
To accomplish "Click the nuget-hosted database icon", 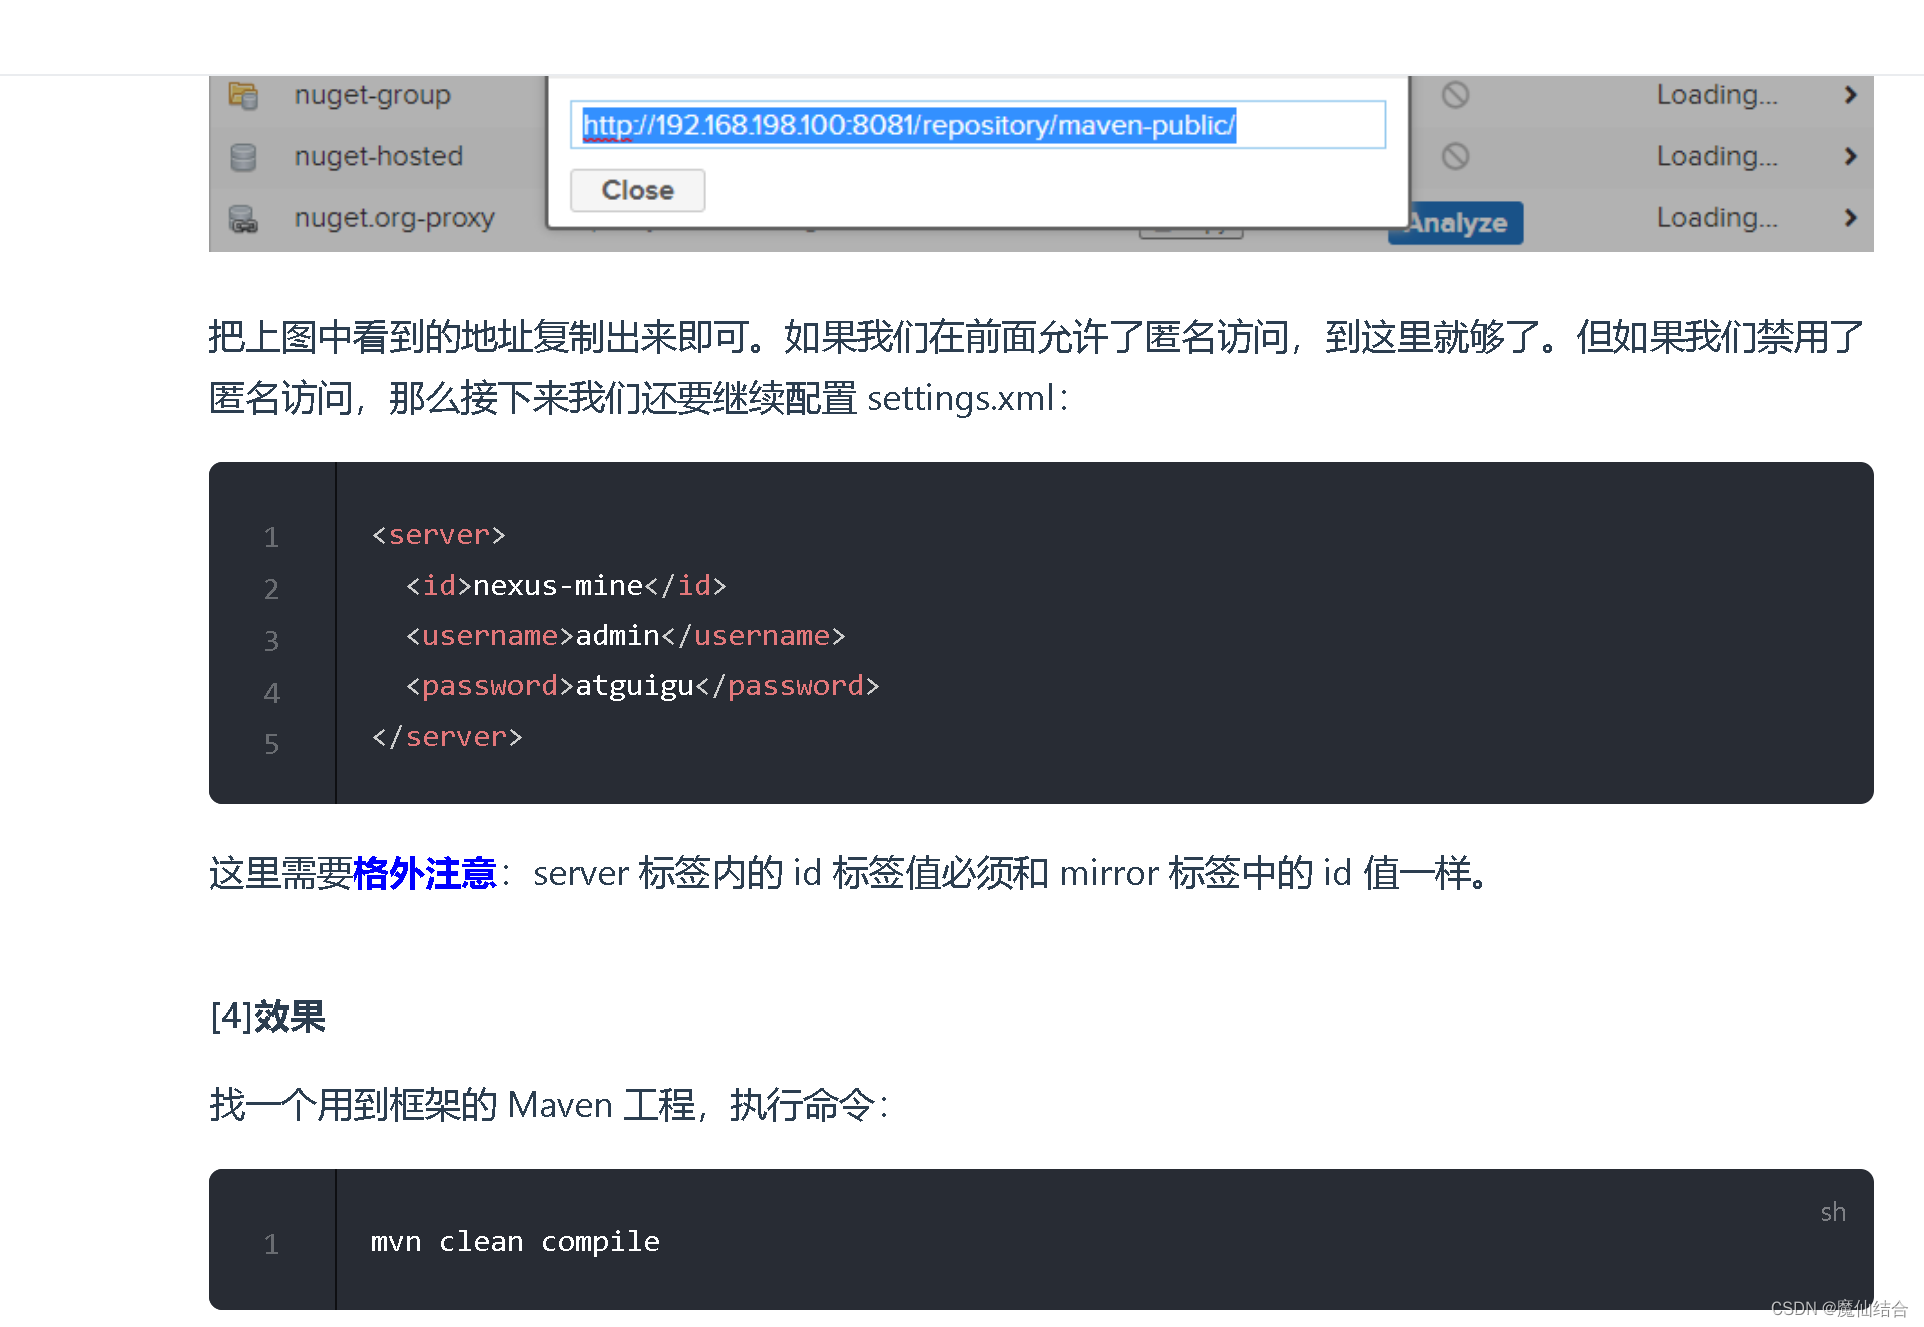I will [243, 157].
